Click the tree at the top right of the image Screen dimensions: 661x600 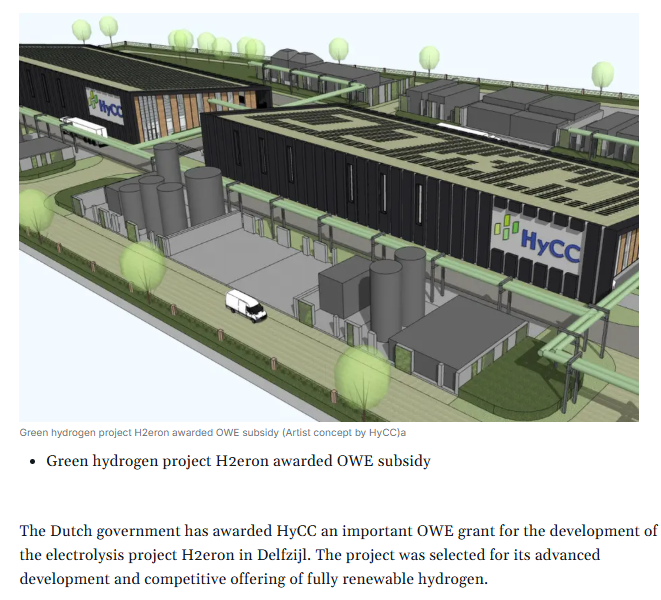[x=601, y=74]
